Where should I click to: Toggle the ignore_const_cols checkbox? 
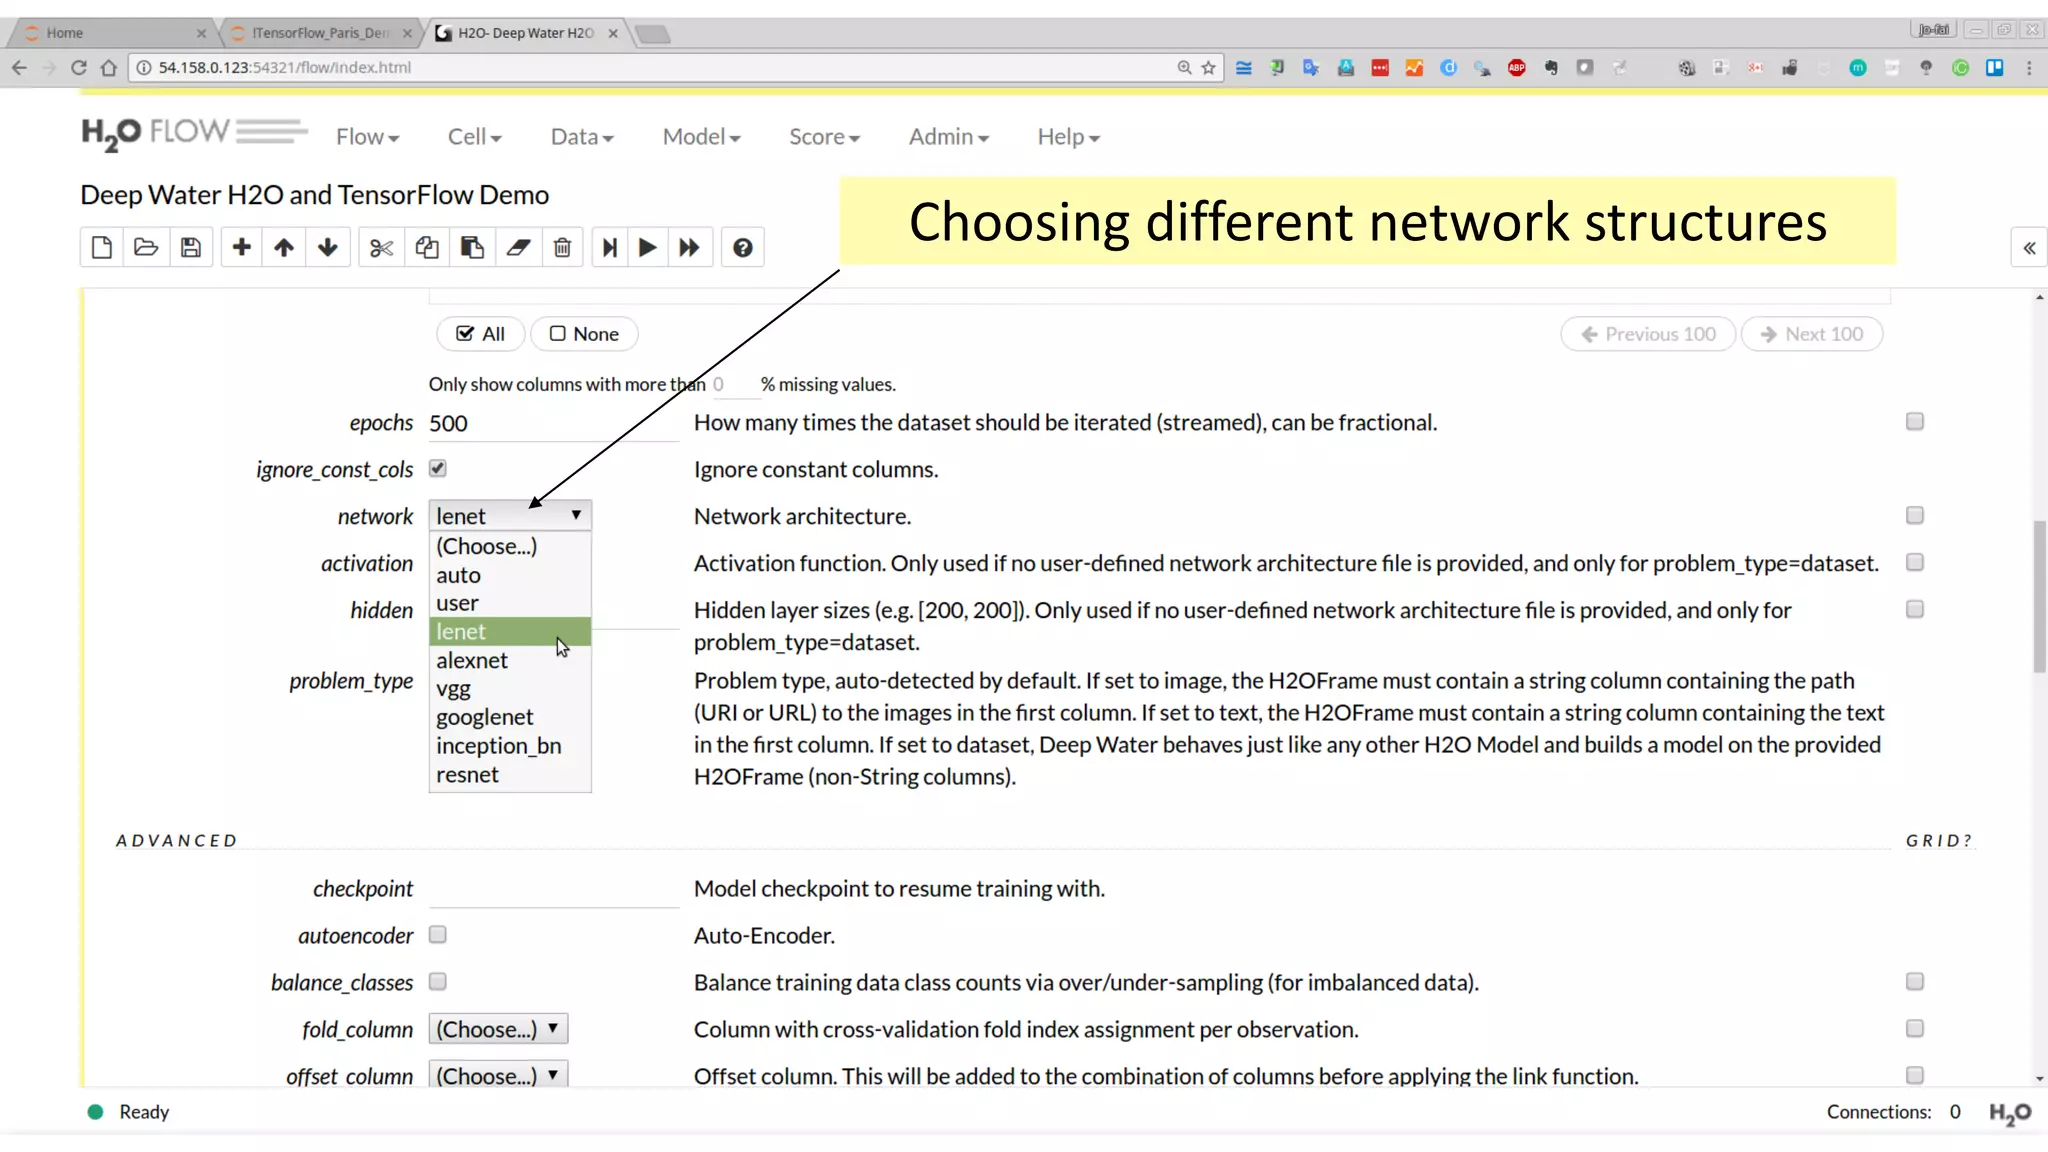(x=438, y=468)
